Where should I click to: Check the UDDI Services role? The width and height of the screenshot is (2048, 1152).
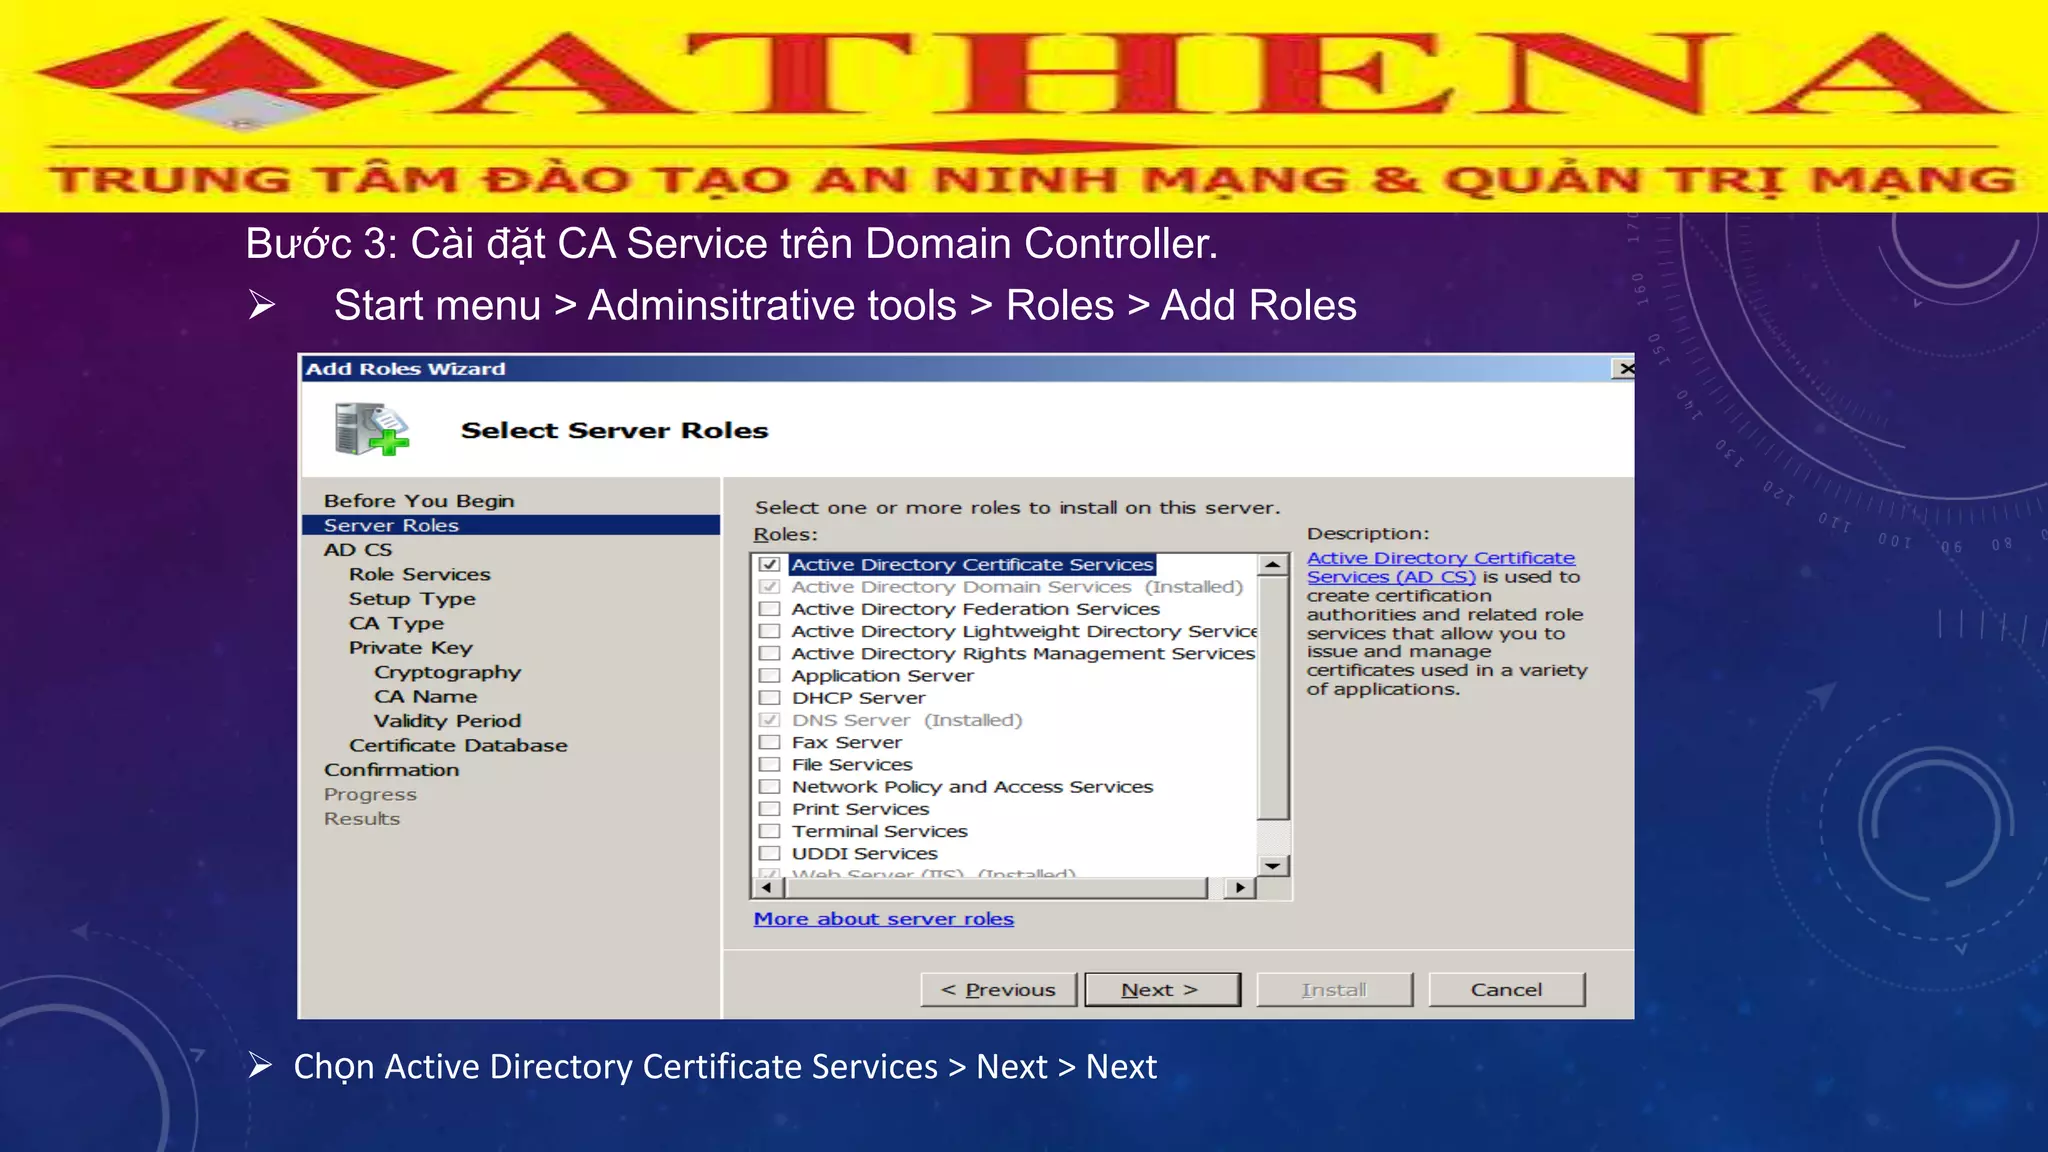point(769,853)
